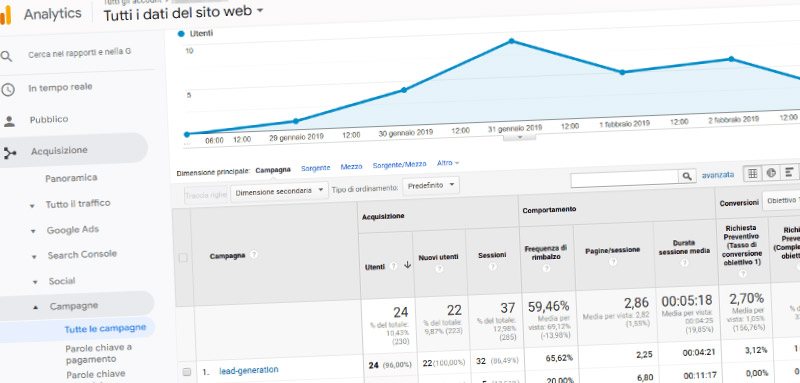Switch to data table grid view
800x383 pixels.
[x=752, y=173]
